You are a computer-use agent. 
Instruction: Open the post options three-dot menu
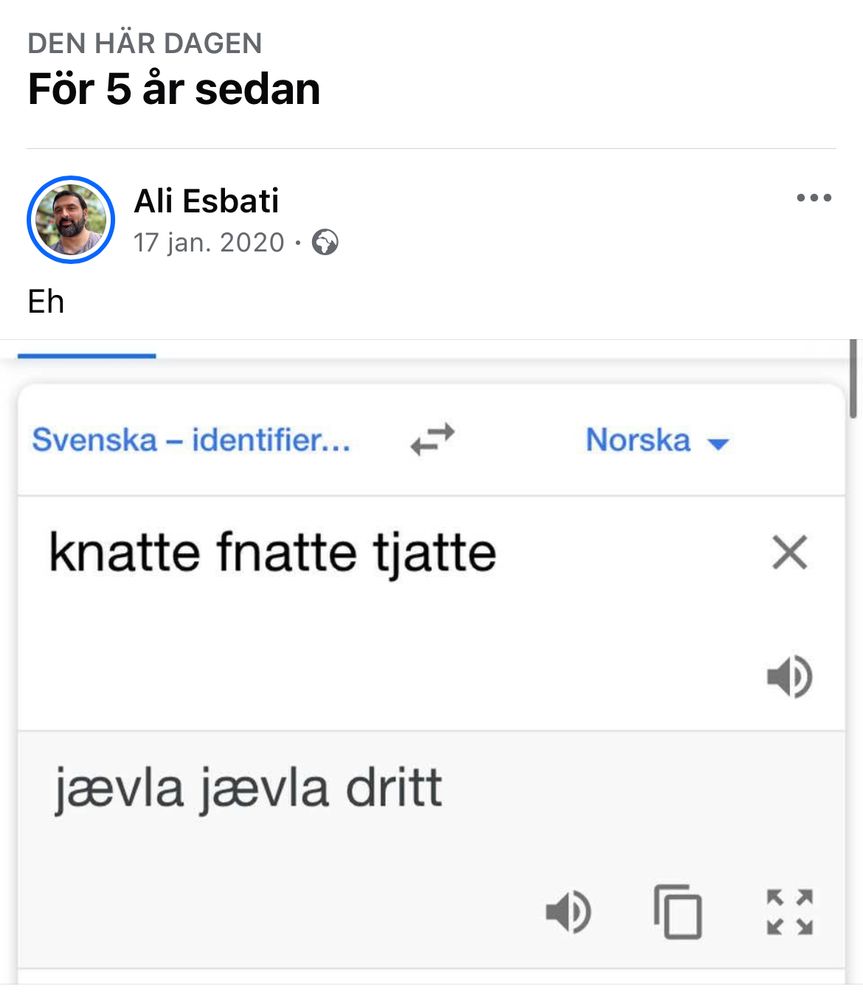coord(815,197)
